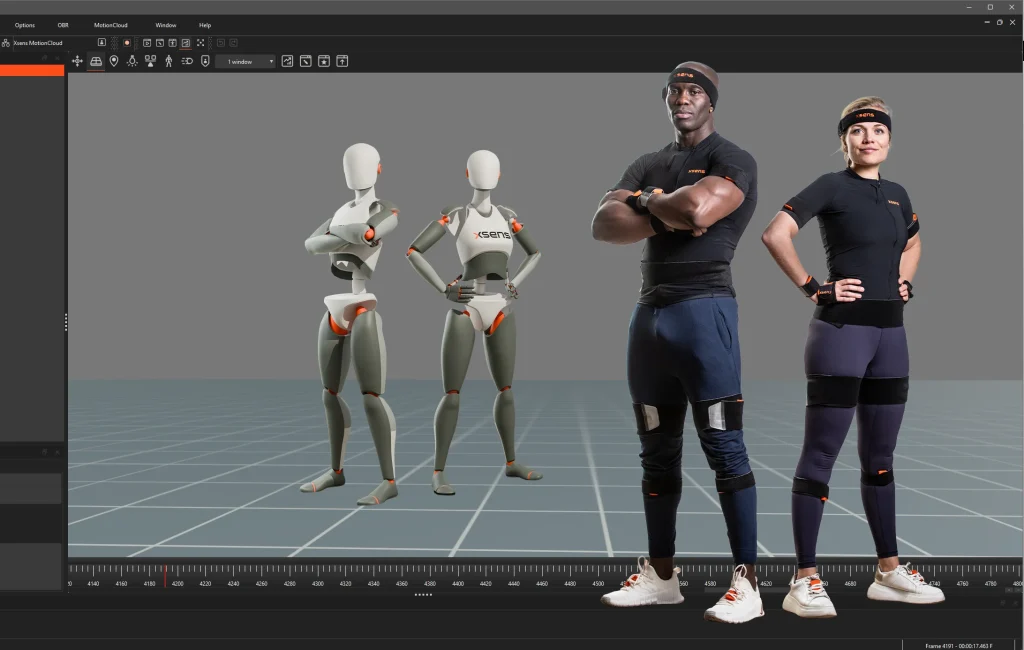Click the window person icon in top toolbar
This screenshot has width=1024, height=650.
[x=172, y=43]
